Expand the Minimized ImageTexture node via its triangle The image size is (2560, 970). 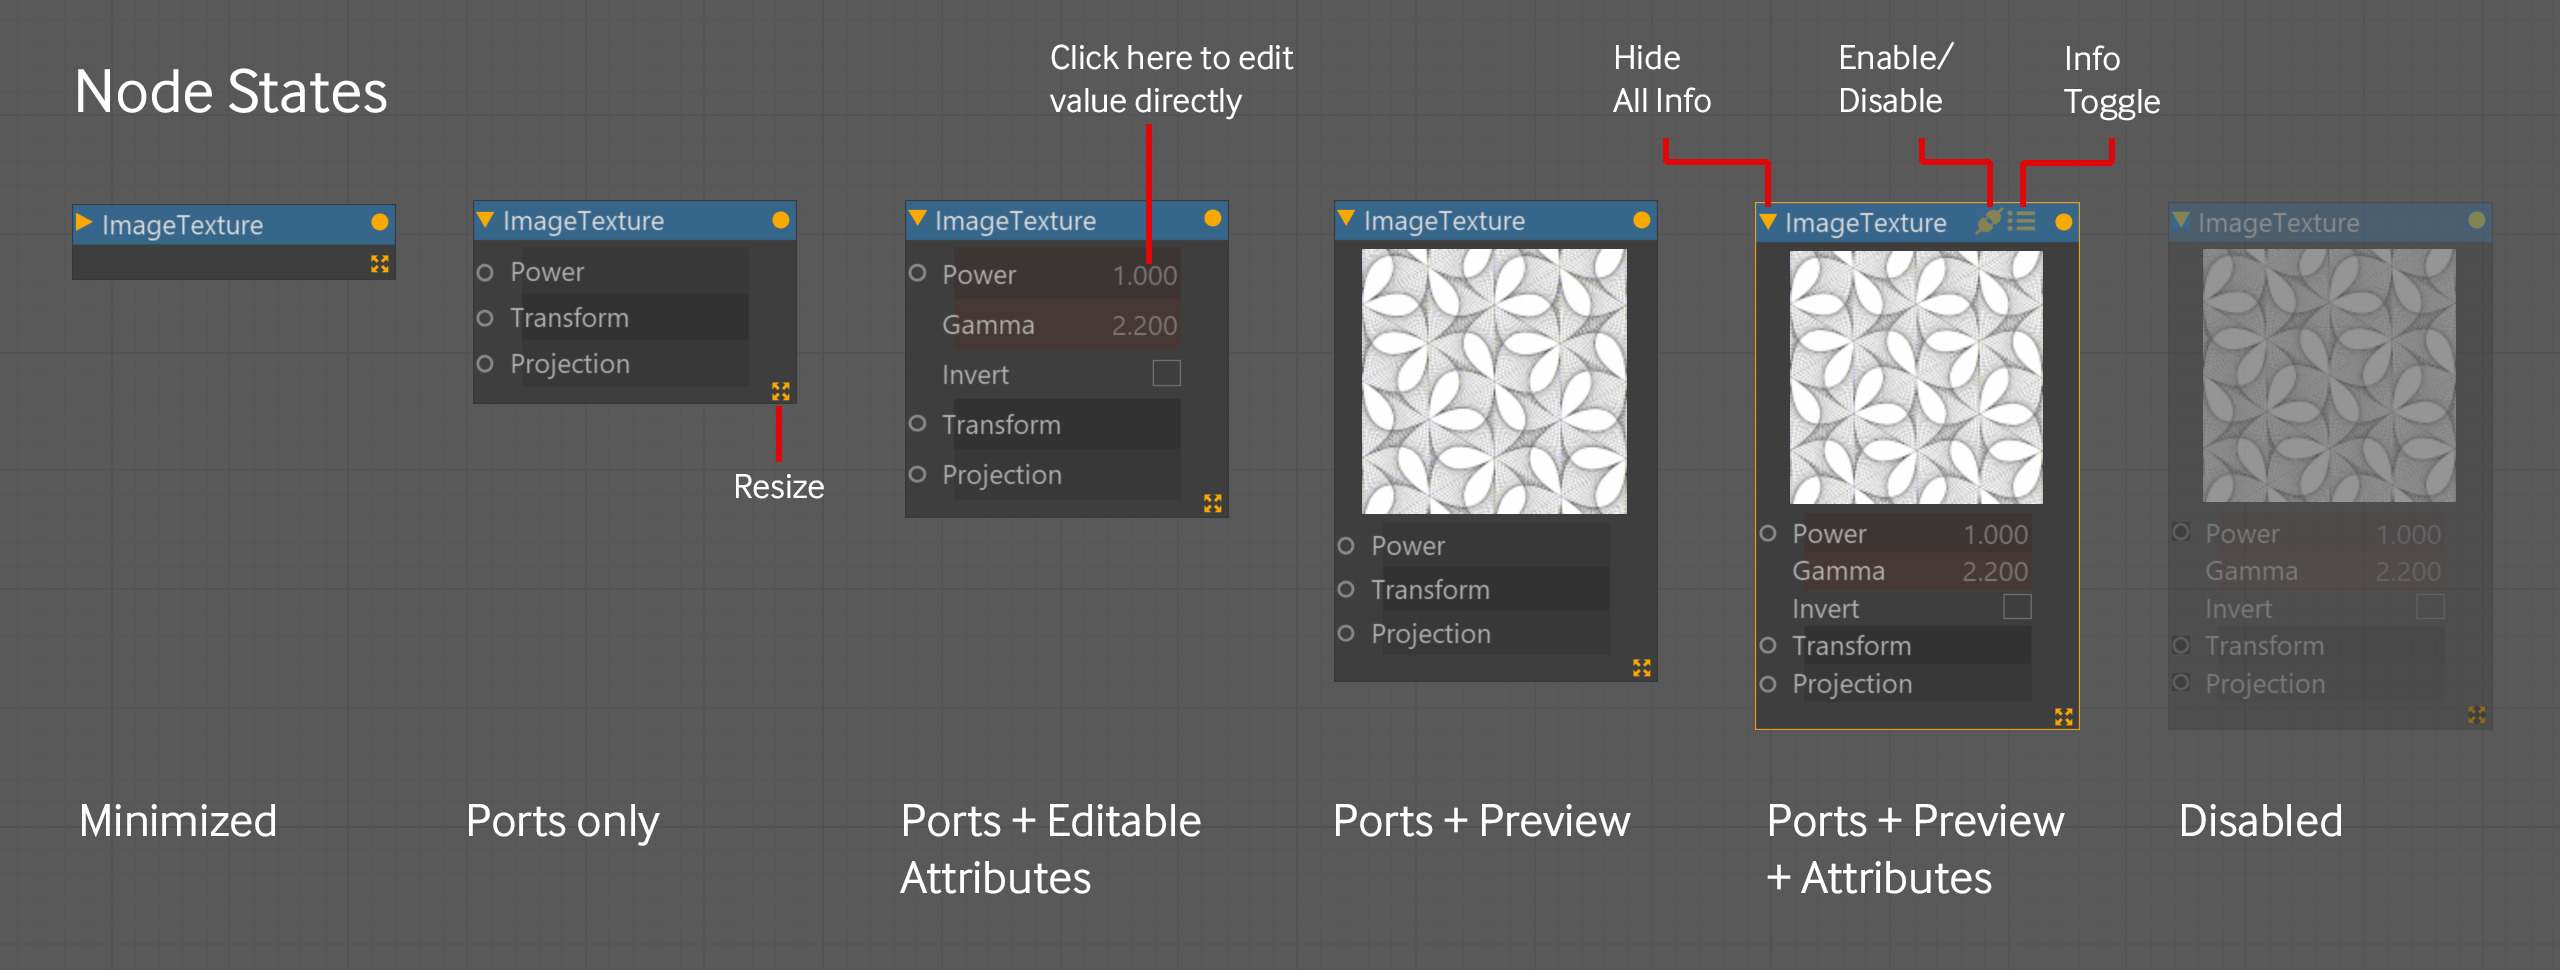click(x=83, y=223)
